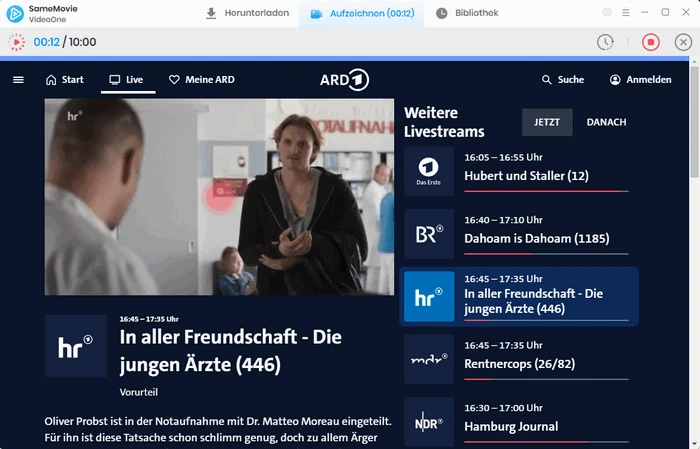This screenshot has height=449, width=700.
Task: Click the 16:30 – 17:00 Uhr time
Action: click(503, 408)
